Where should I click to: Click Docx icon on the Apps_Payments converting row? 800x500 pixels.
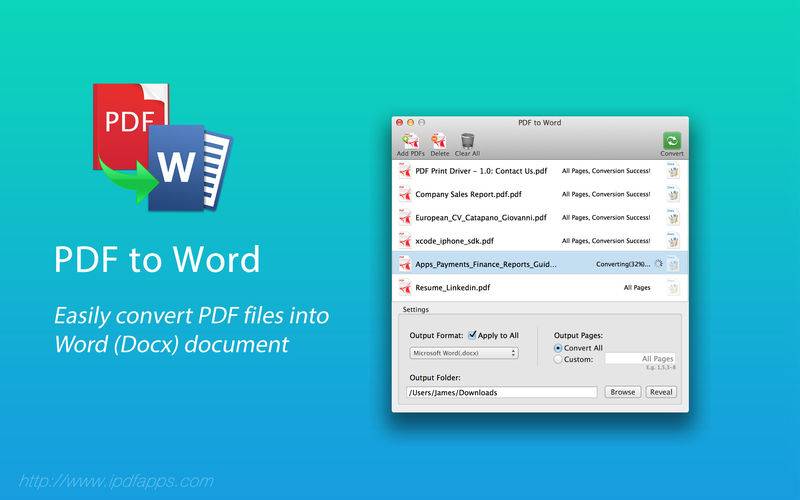pos(673,264)
